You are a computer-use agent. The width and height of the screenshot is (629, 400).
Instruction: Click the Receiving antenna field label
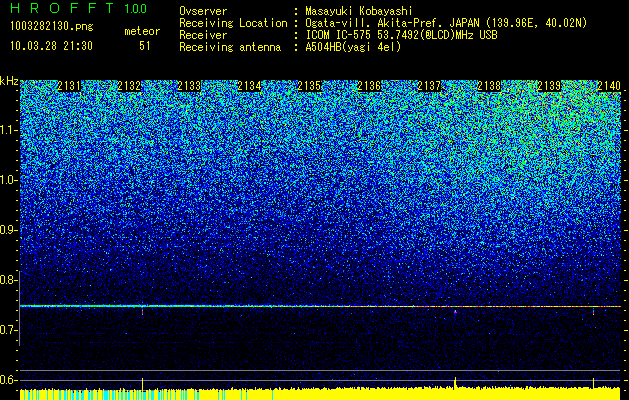pyautogui.click(x=230, y=47)
